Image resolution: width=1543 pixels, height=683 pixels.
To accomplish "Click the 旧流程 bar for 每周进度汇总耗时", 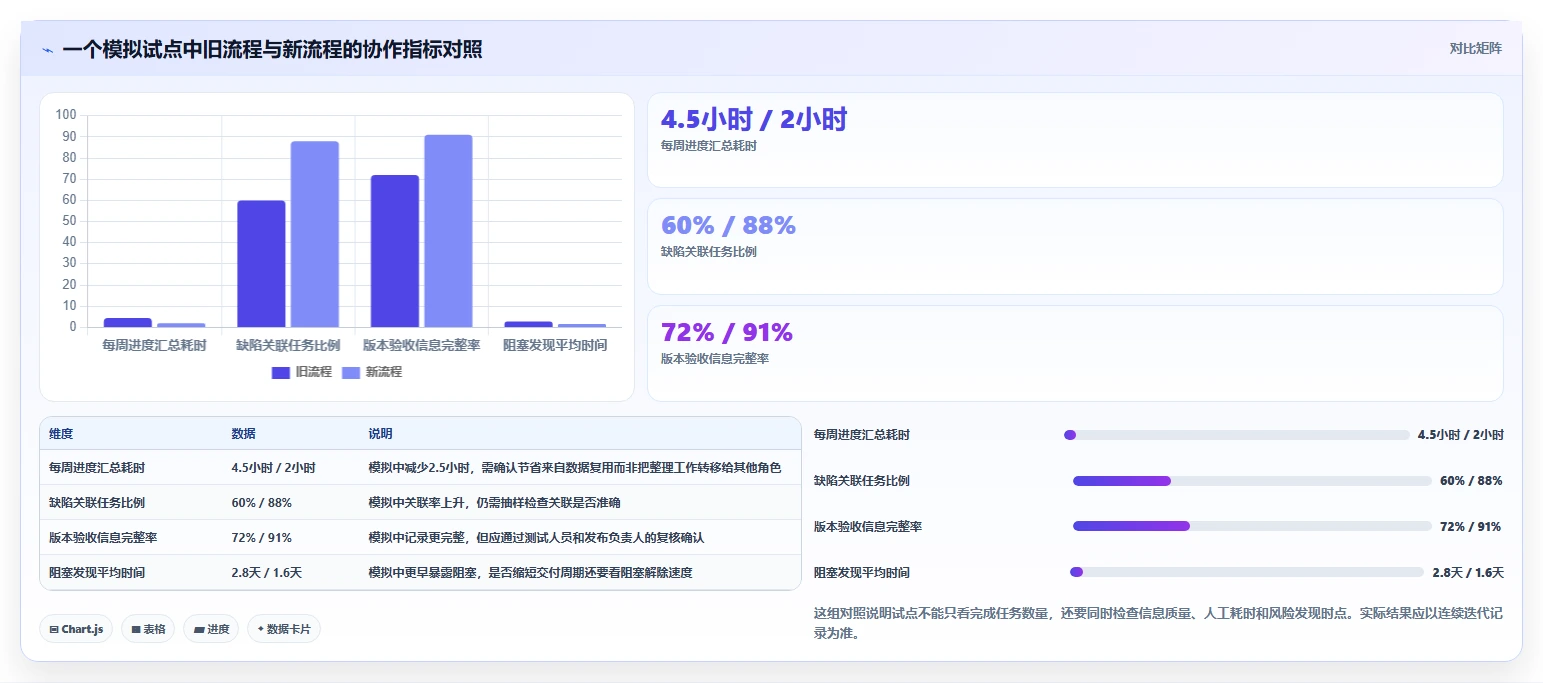I will (x=128, y=322).
